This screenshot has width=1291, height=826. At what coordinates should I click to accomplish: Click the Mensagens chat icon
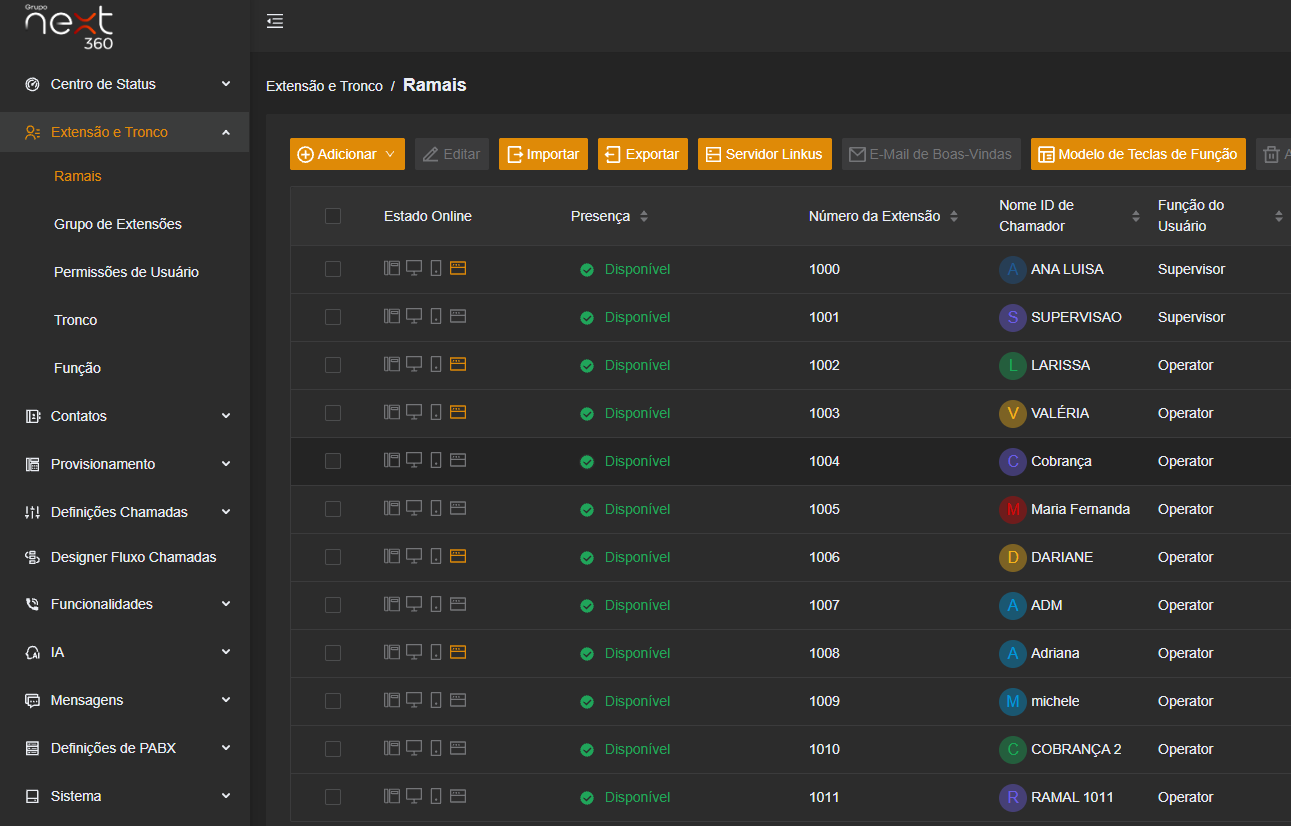coord(32,700)
